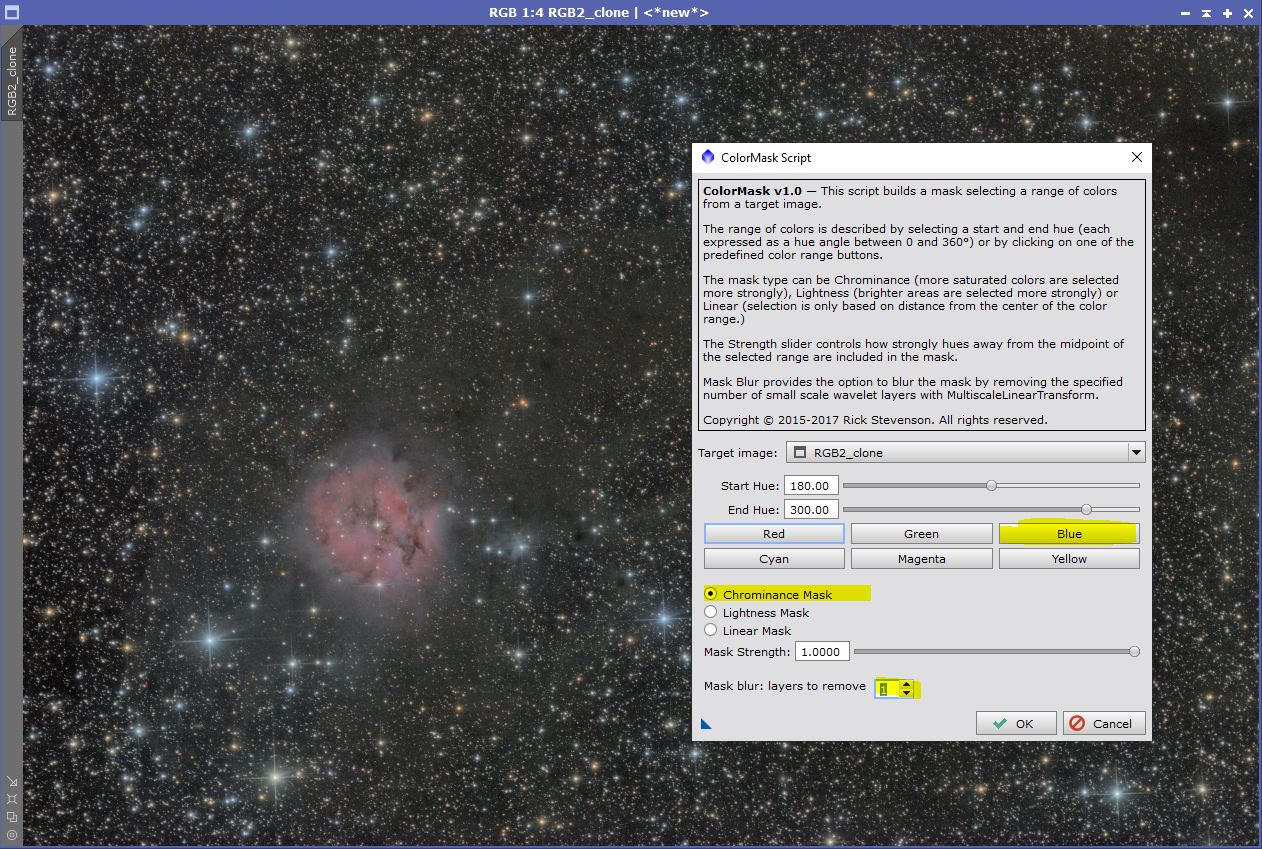
Task: Close the ColorMask Script dialog
Action: pos(1136,157)
